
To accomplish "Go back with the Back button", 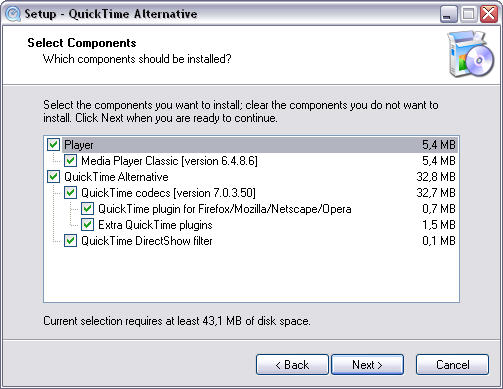I will 292,365.
